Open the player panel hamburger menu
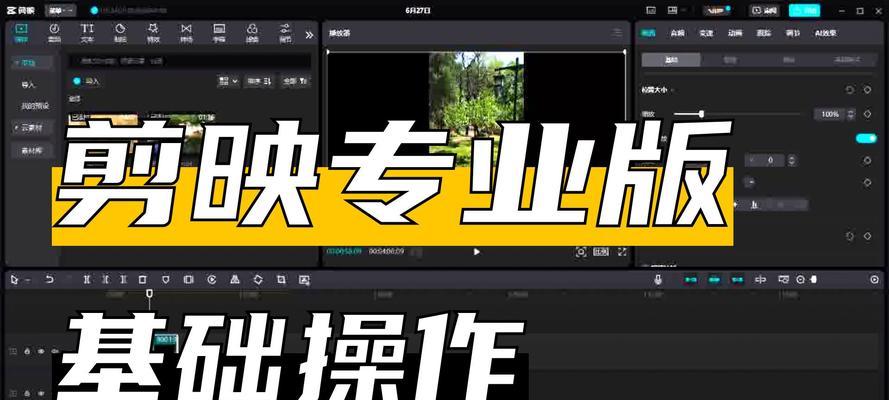This screenshot has width=889, height=400. [x=617, y=33]
